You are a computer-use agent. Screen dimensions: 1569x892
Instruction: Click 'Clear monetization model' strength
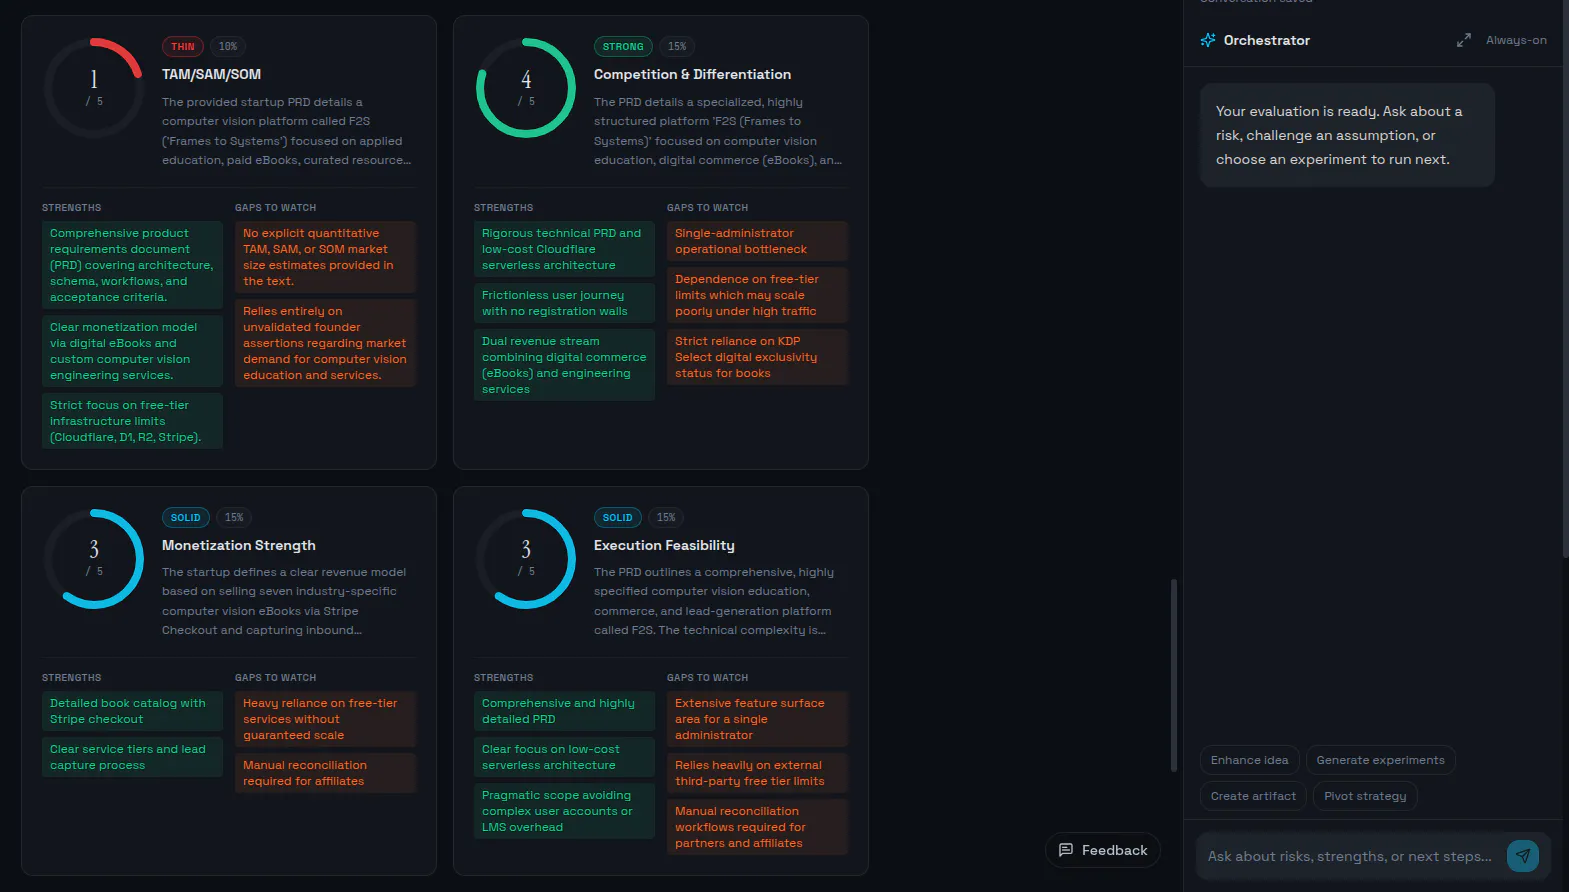point(132,351)
